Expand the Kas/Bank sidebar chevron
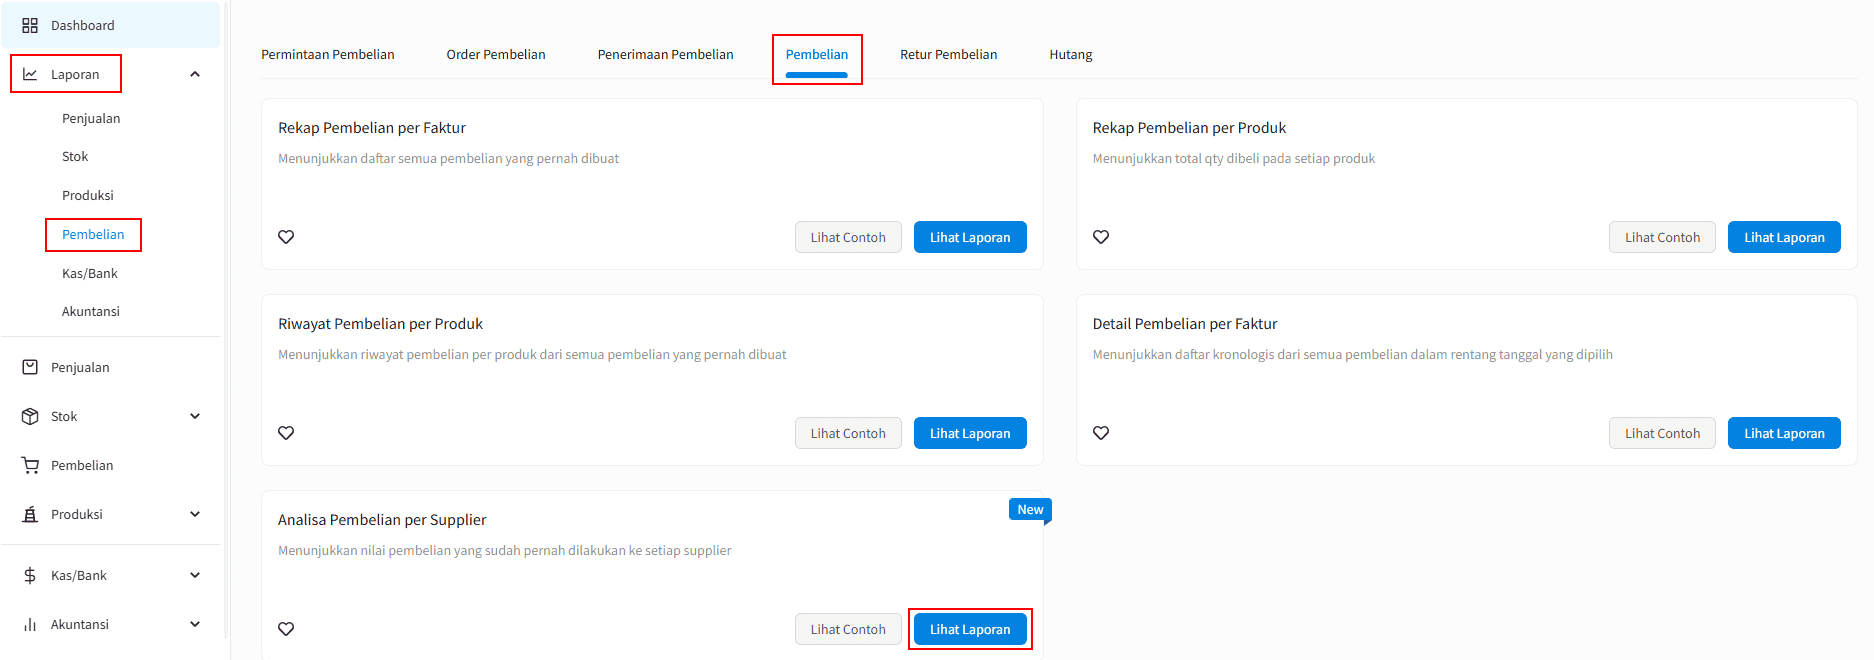 click(x=195, y=575)
